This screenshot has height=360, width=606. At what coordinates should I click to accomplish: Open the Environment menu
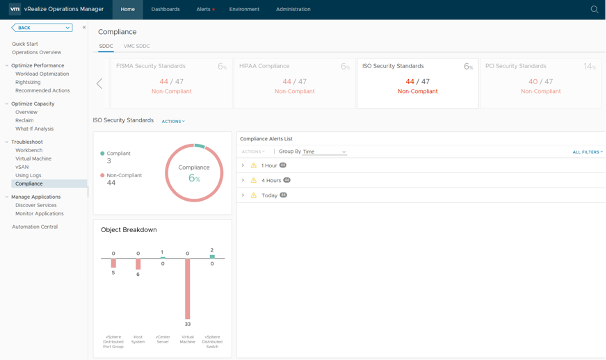(244, 9)
